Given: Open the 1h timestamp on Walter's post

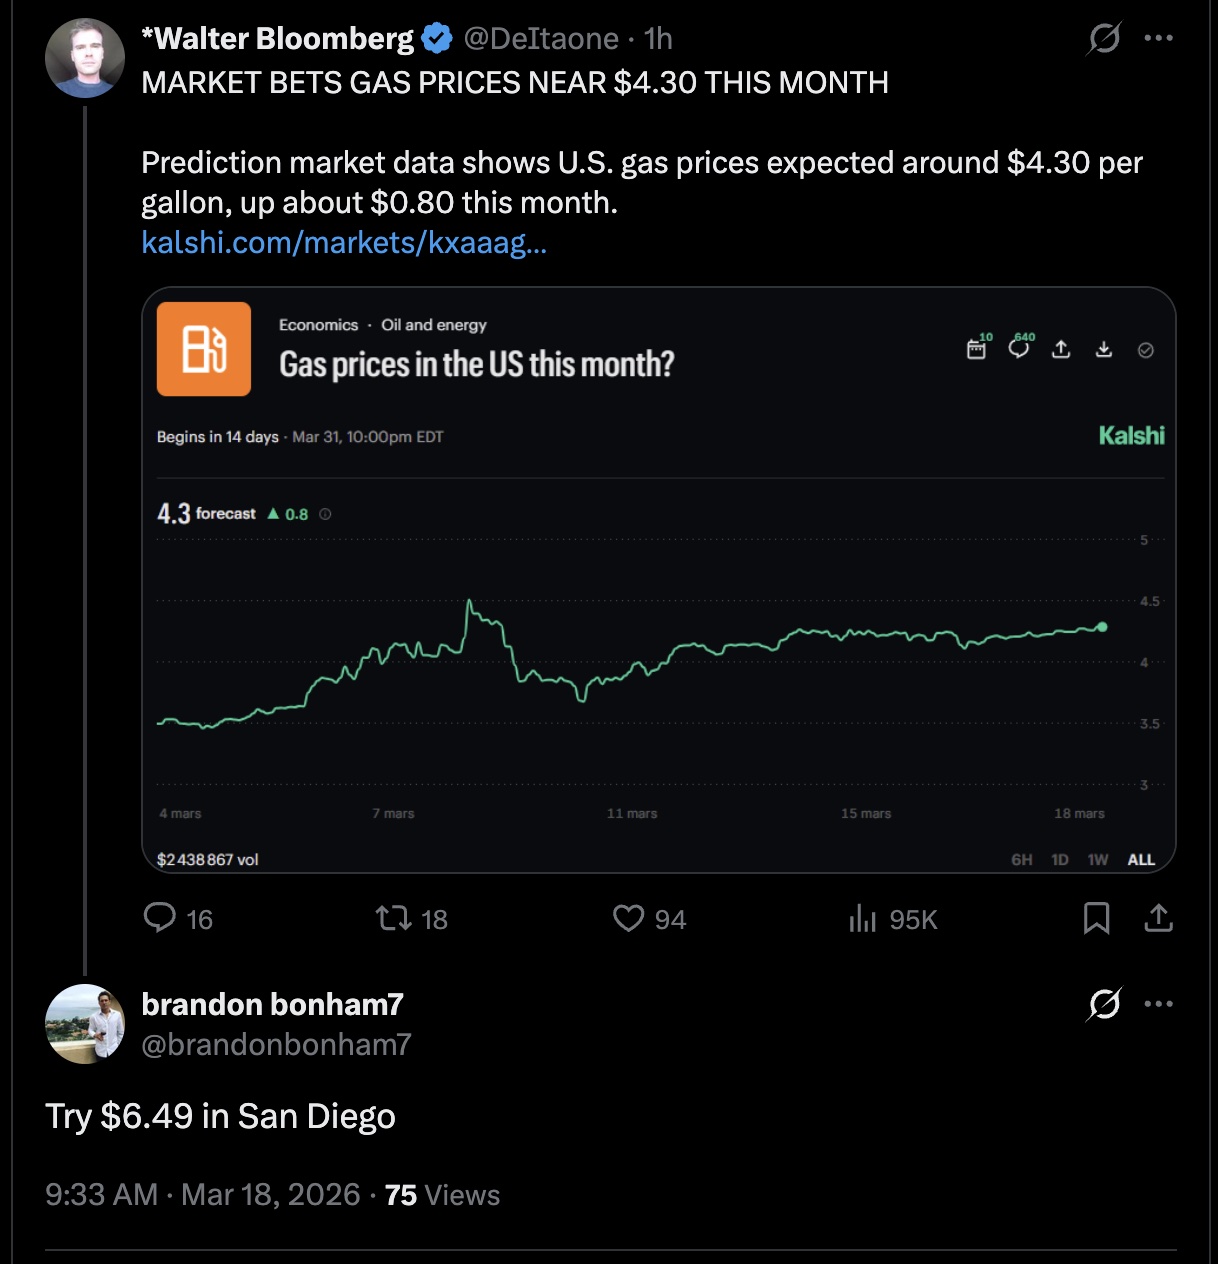Looking at the screenshot, I should [658, 39].
